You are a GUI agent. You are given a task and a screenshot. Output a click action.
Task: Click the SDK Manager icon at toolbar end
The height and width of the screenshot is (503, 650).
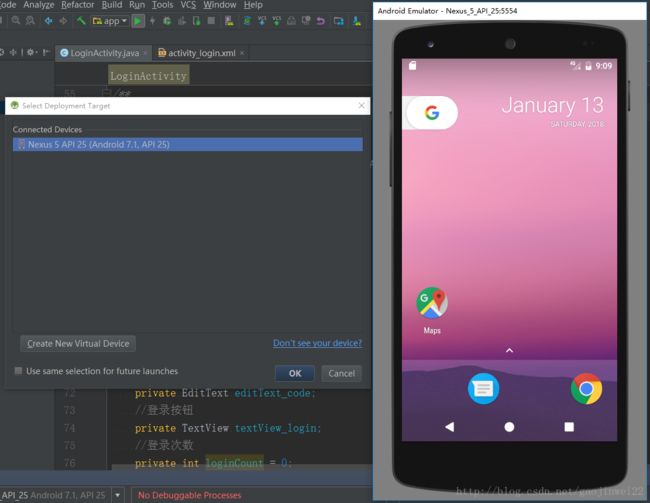[x=357, y=21]
